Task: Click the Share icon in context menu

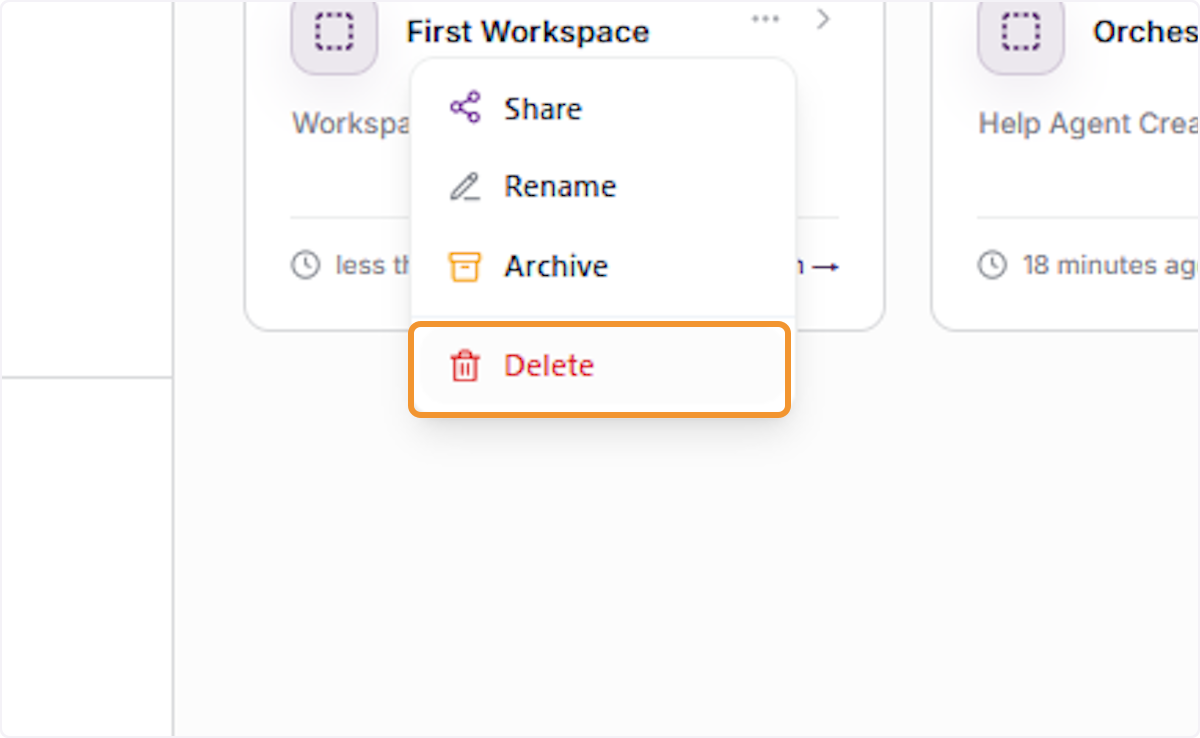Action: (465, 108)
